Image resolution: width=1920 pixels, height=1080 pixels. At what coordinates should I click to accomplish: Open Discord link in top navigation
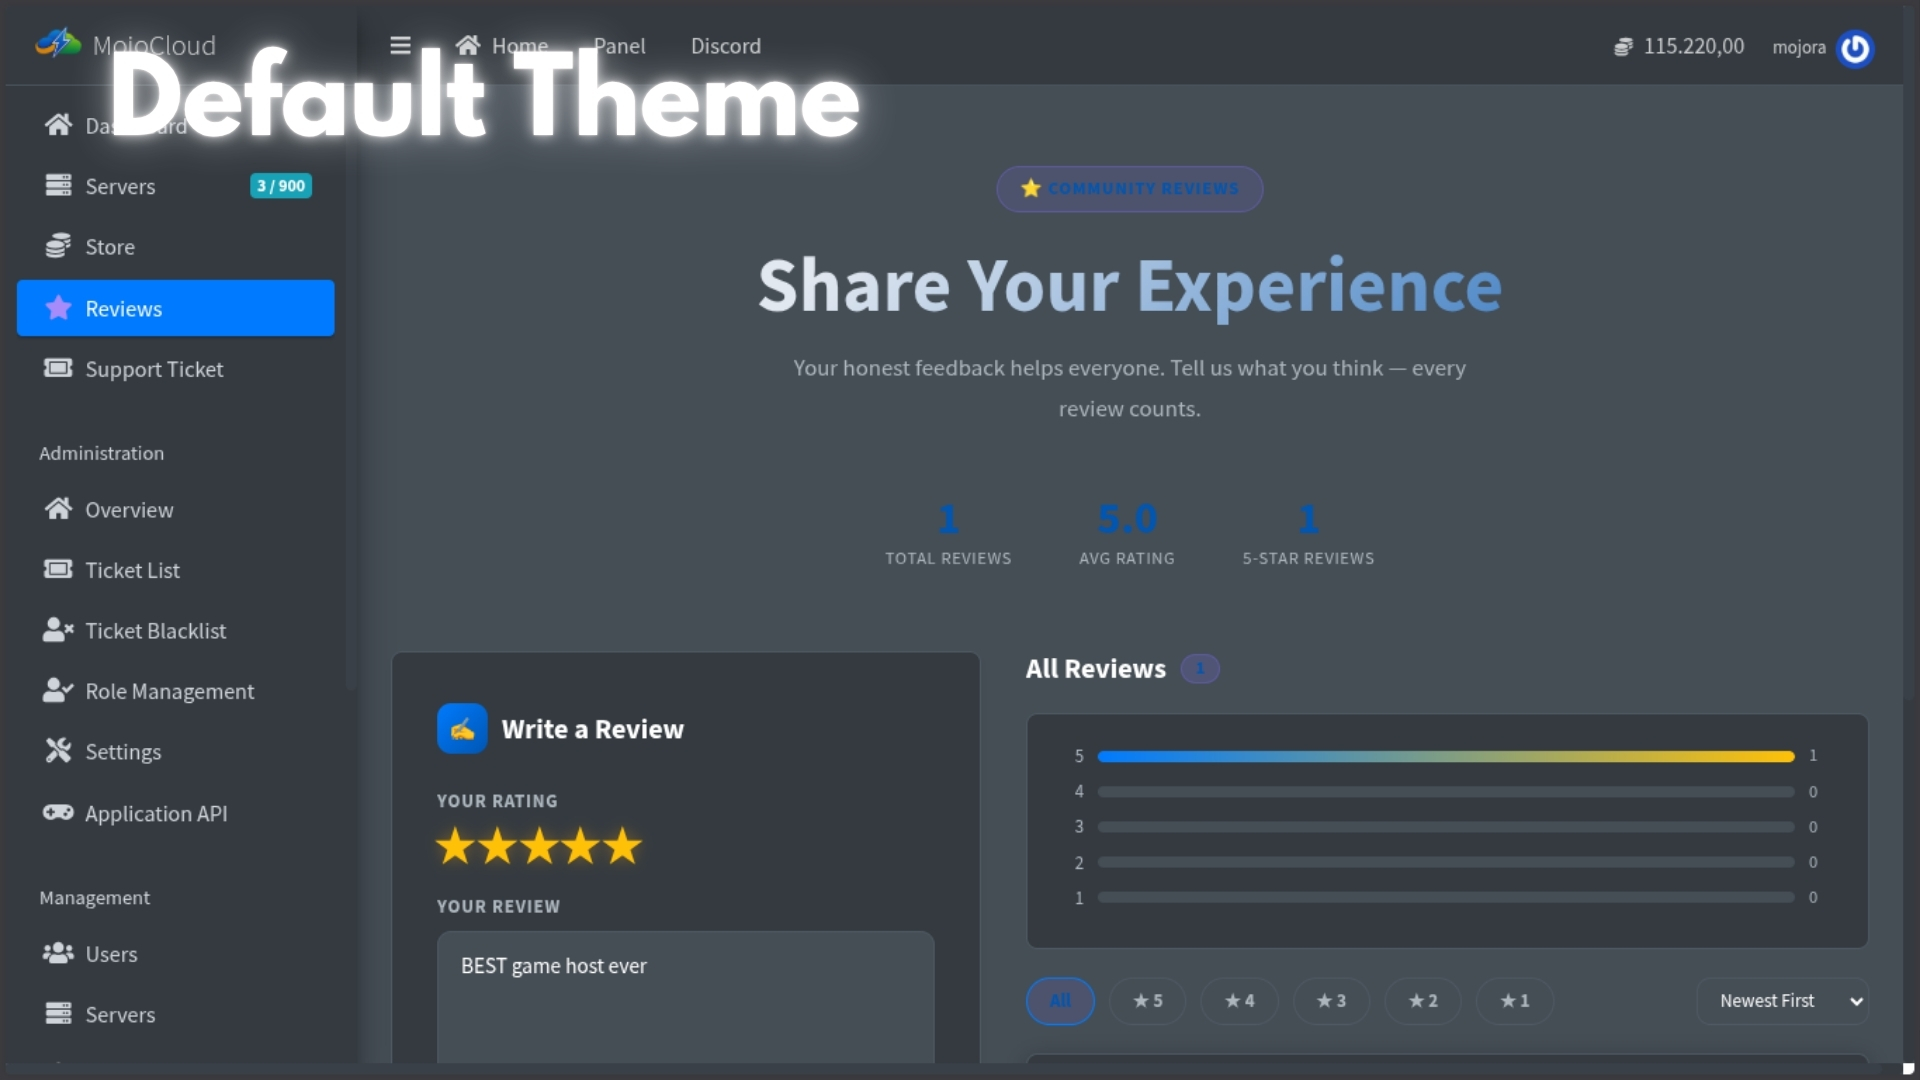(725, 46)
